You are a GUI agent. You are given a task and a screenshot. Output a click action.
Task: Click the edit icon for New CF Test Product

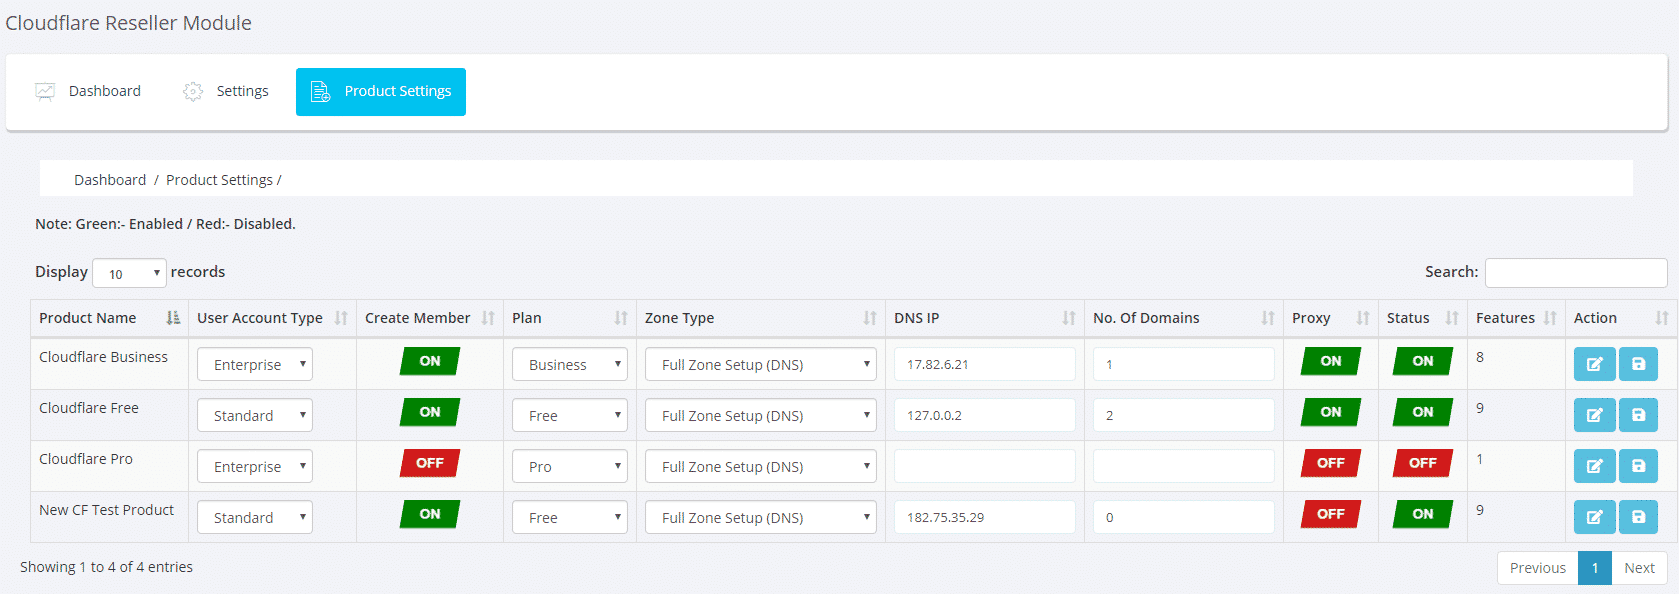1594,517
